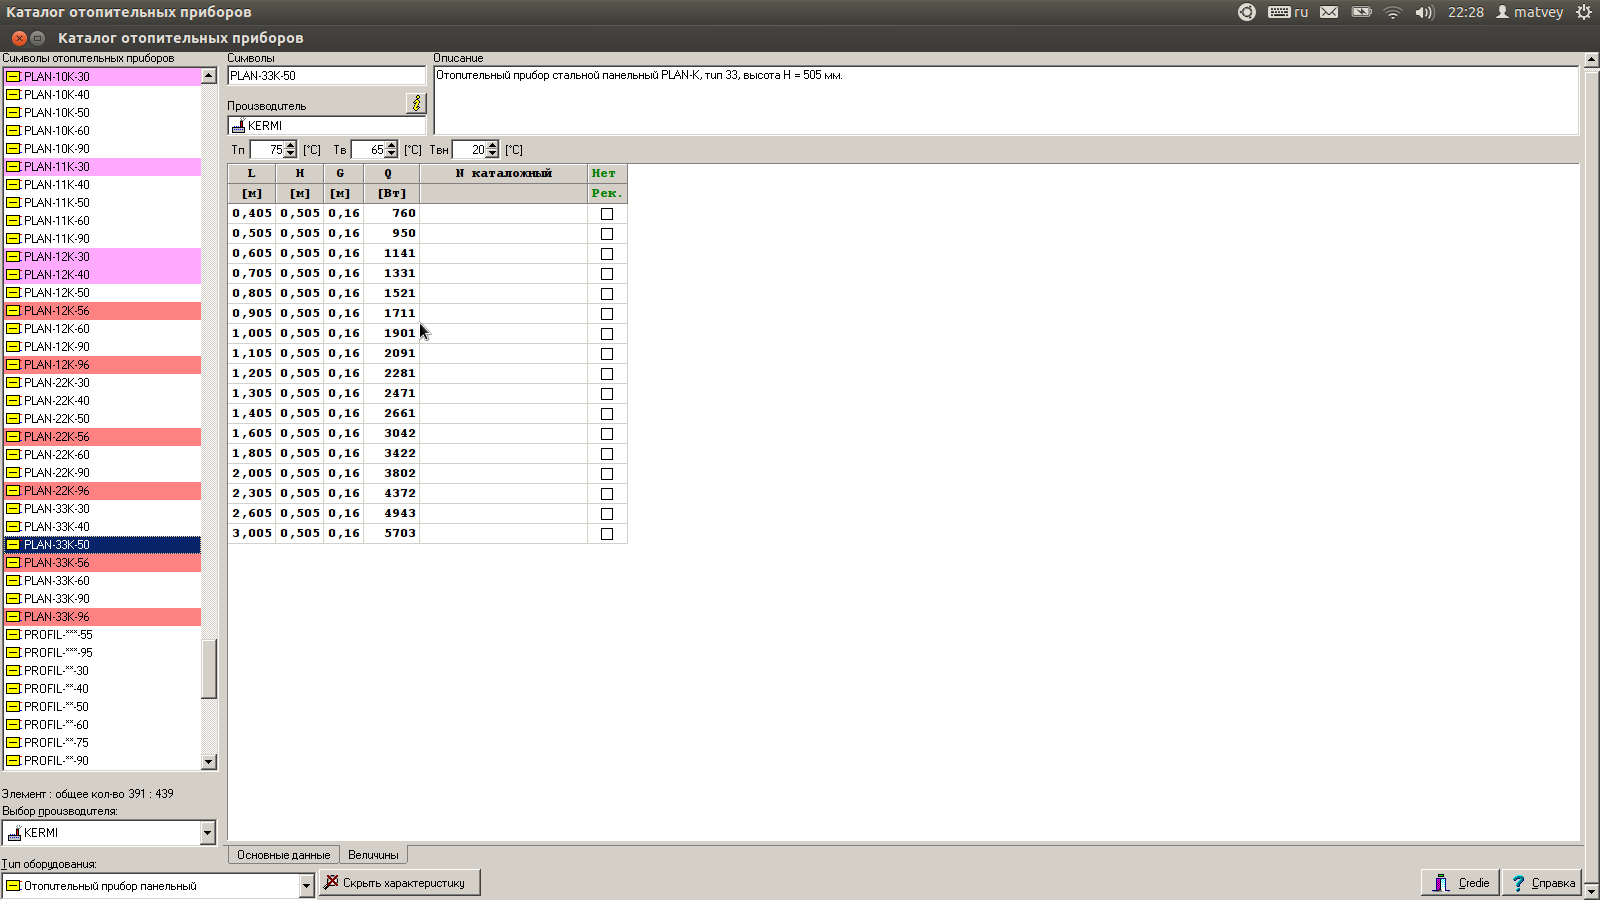The image size is (1600, 900).
Task: Tick the checkbox for row with Q 2471
Action: [x=607, y=394]
